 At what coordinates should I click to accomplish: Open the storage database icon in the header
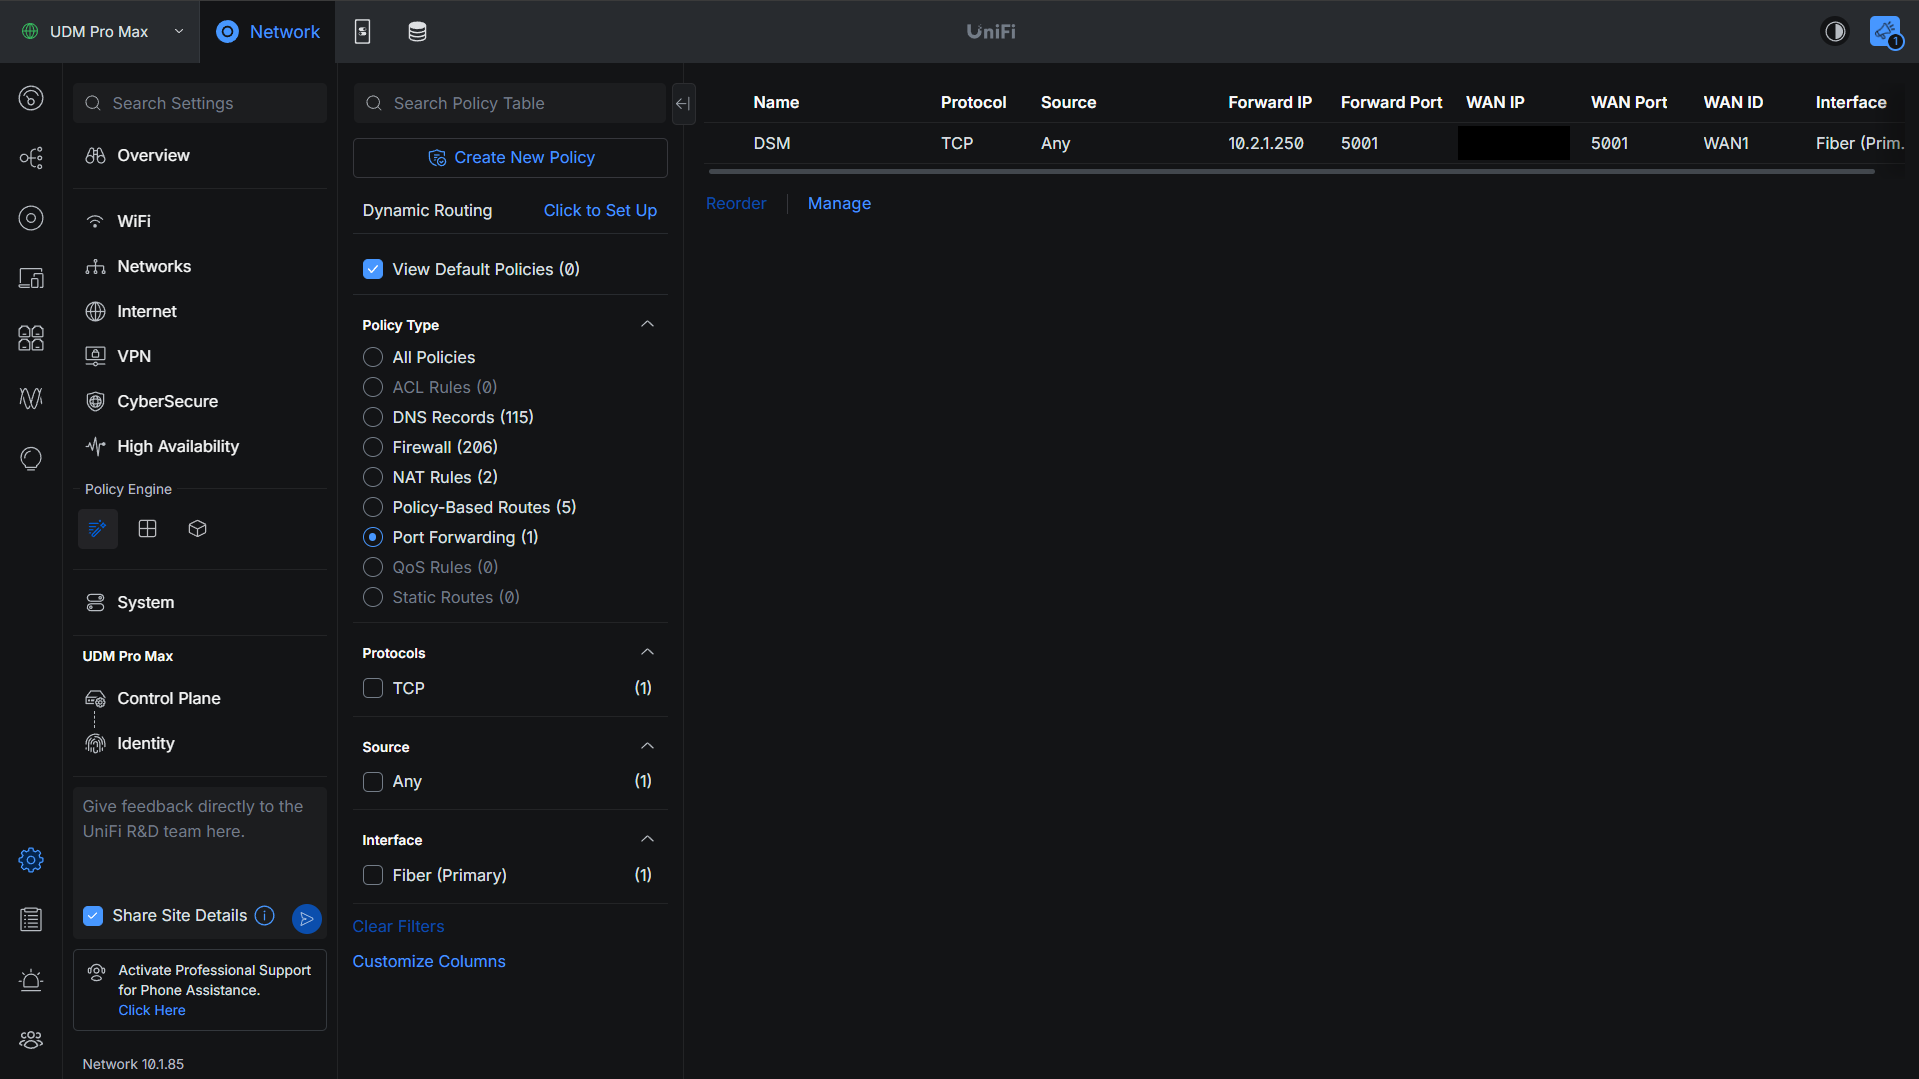pyautogui.click(x=417, y=32)
